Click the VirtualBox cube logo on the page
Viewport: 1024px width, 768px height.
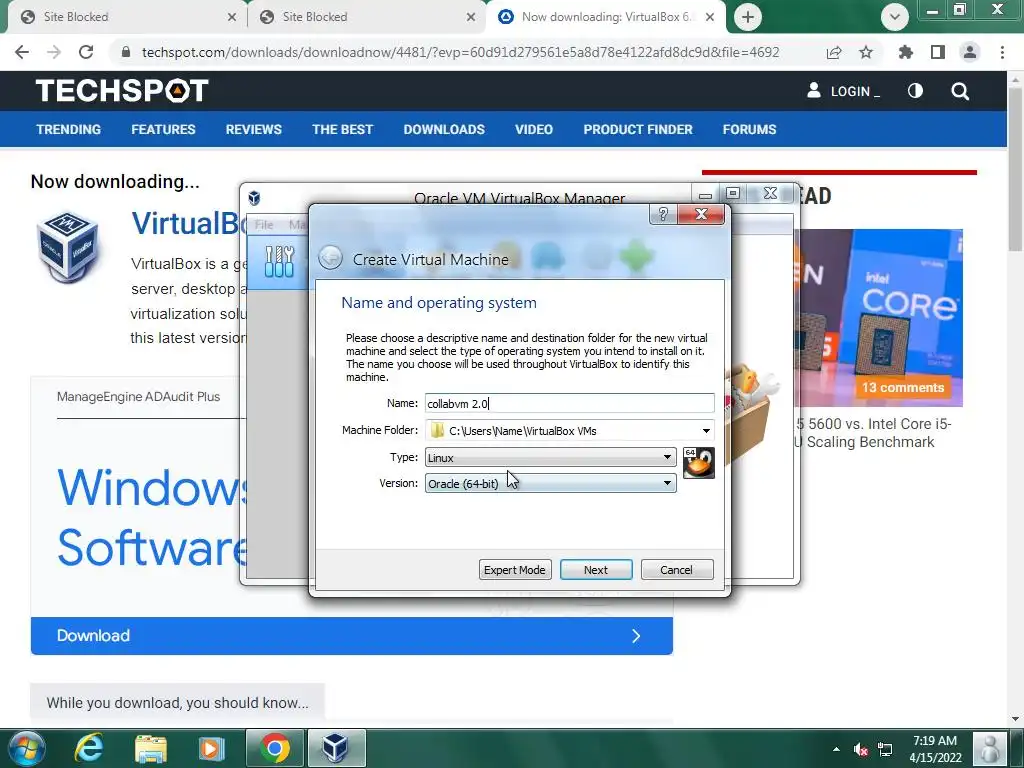point(67,247)
